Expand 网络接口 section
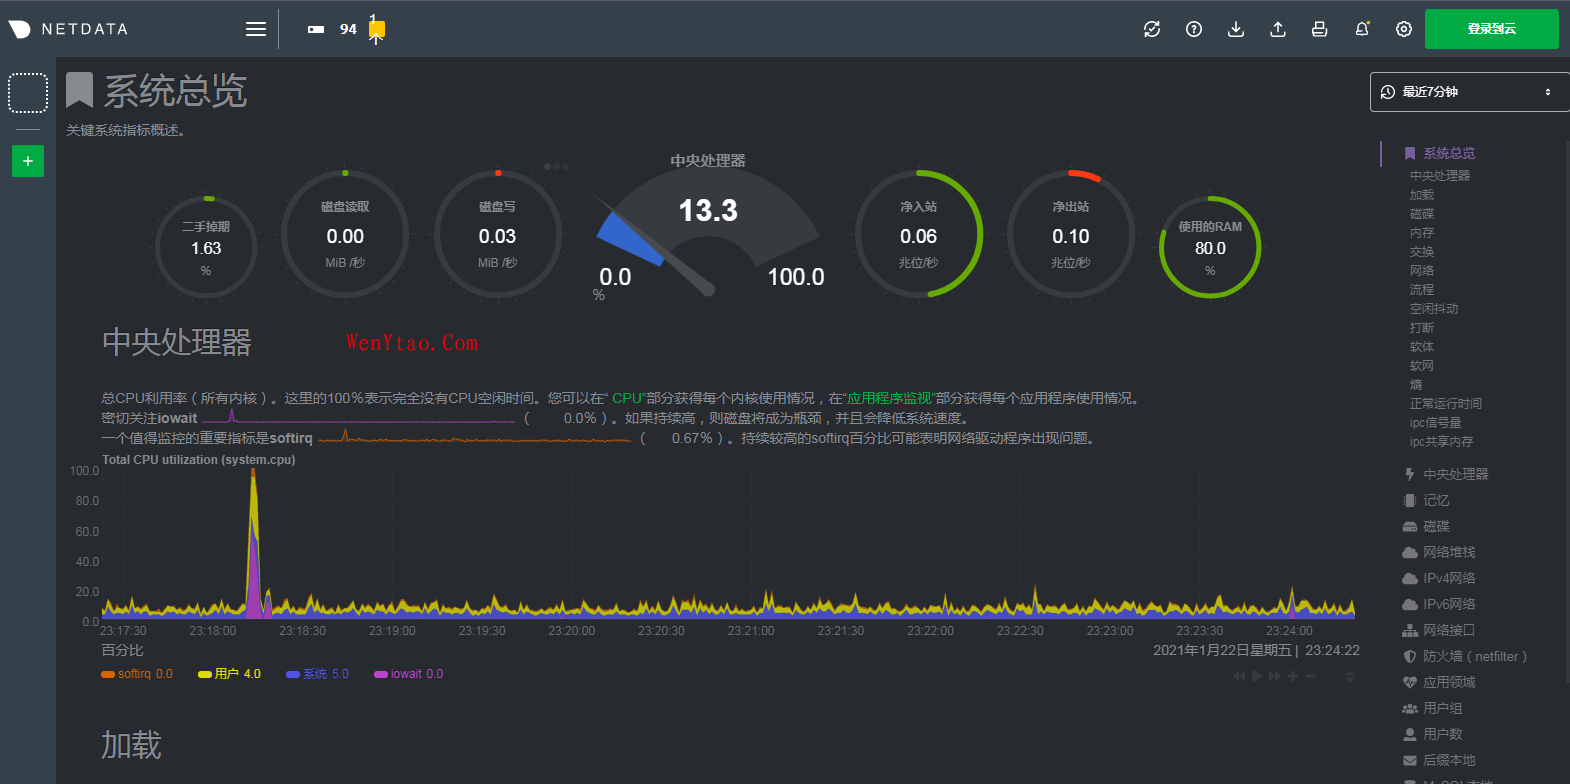Screen dimensions: 1570x784 (1439, 630)
